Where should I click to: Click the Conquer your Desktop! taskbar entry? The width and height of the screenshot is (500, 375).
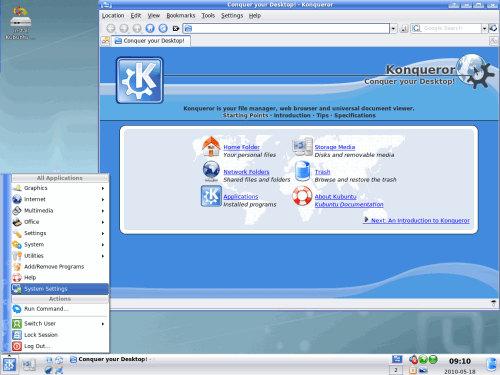[x=112, y=359]
